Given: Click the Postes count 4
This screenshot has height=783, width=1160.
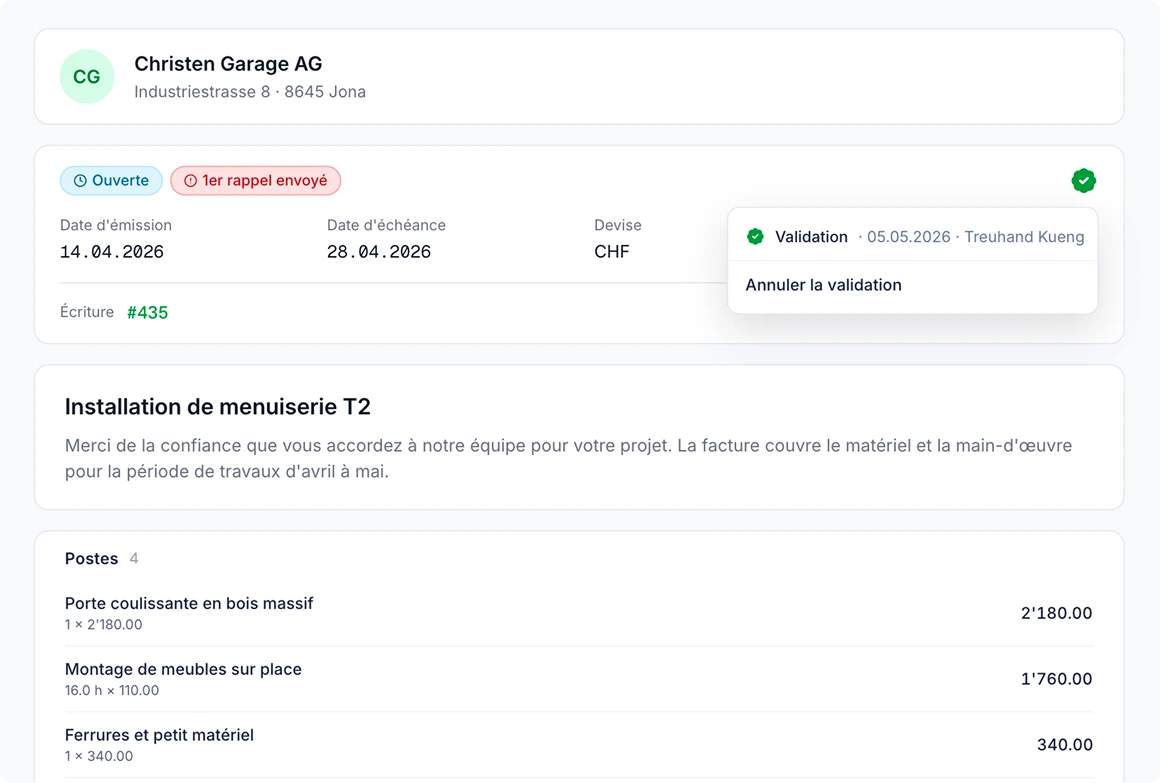Looking at the screenshot, I should [x=134, y=559].
